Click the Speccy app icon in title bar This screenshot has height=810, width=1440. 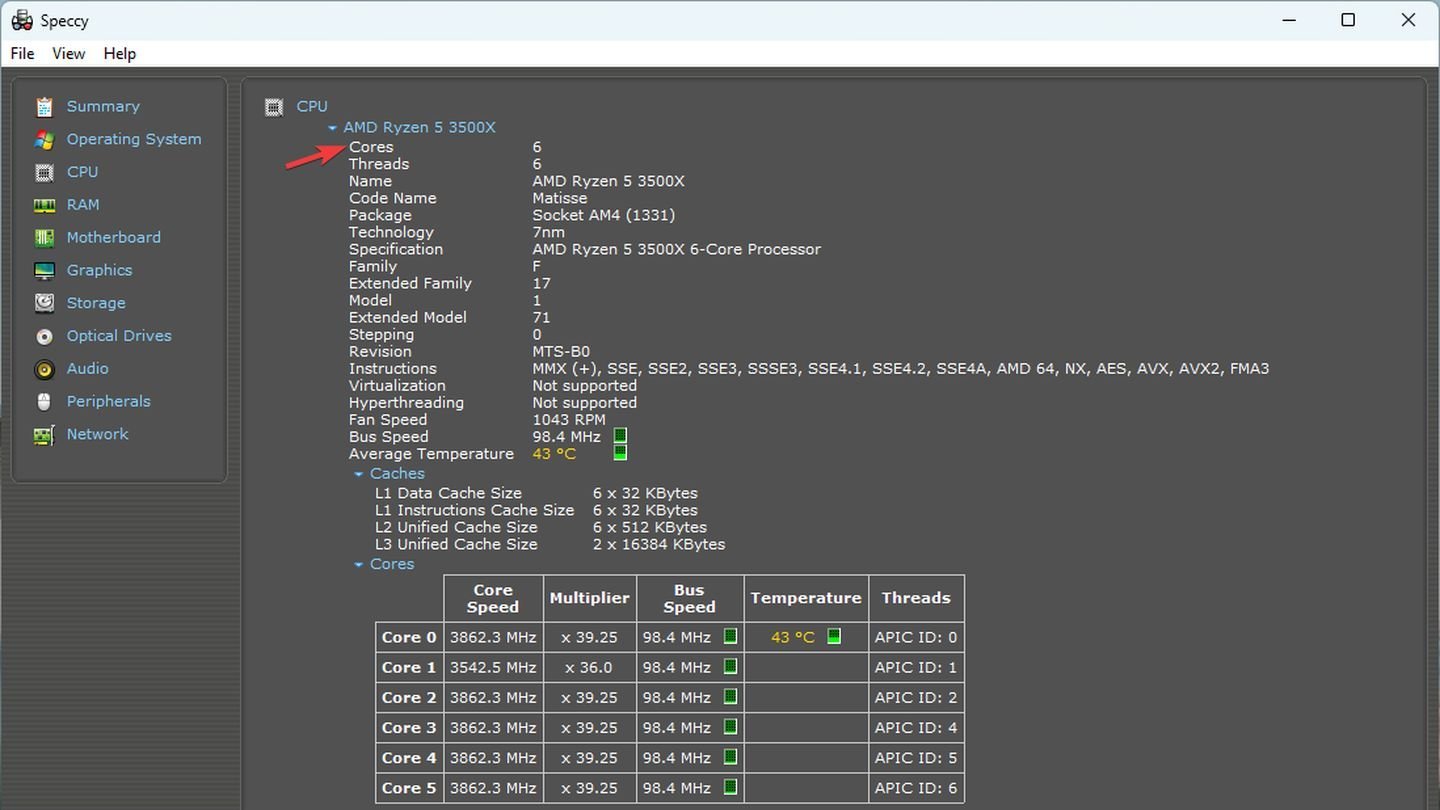[21, 20]
